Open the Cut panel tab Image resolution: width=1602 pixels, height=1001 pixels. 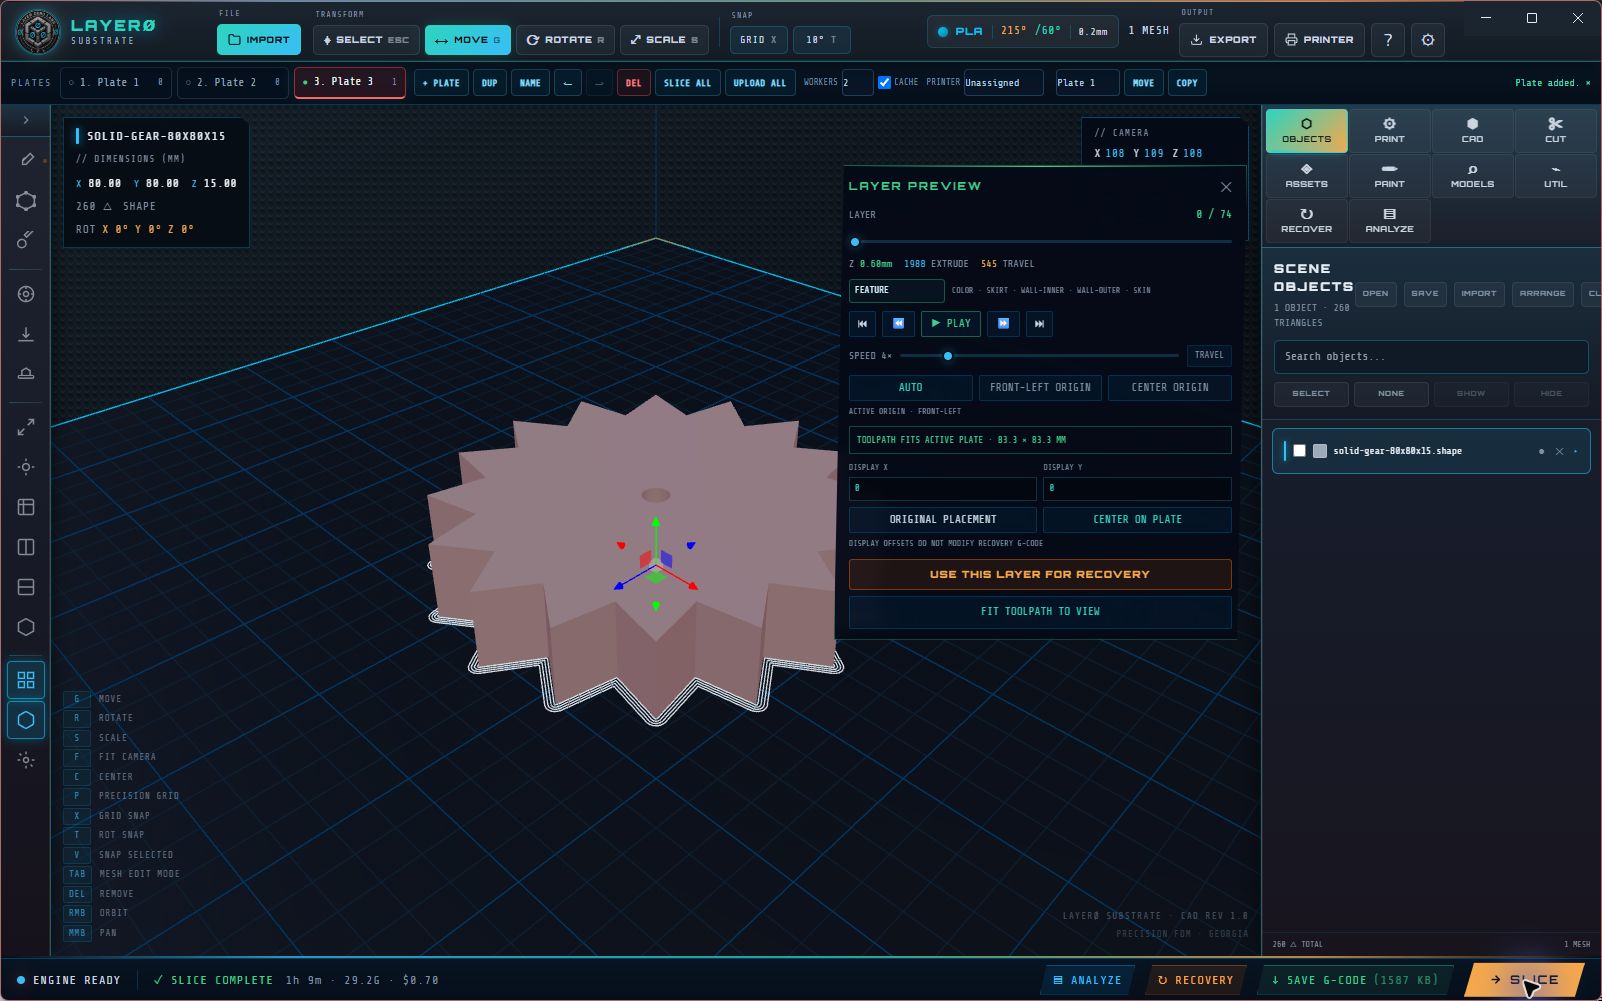(x=1555, y=131)
